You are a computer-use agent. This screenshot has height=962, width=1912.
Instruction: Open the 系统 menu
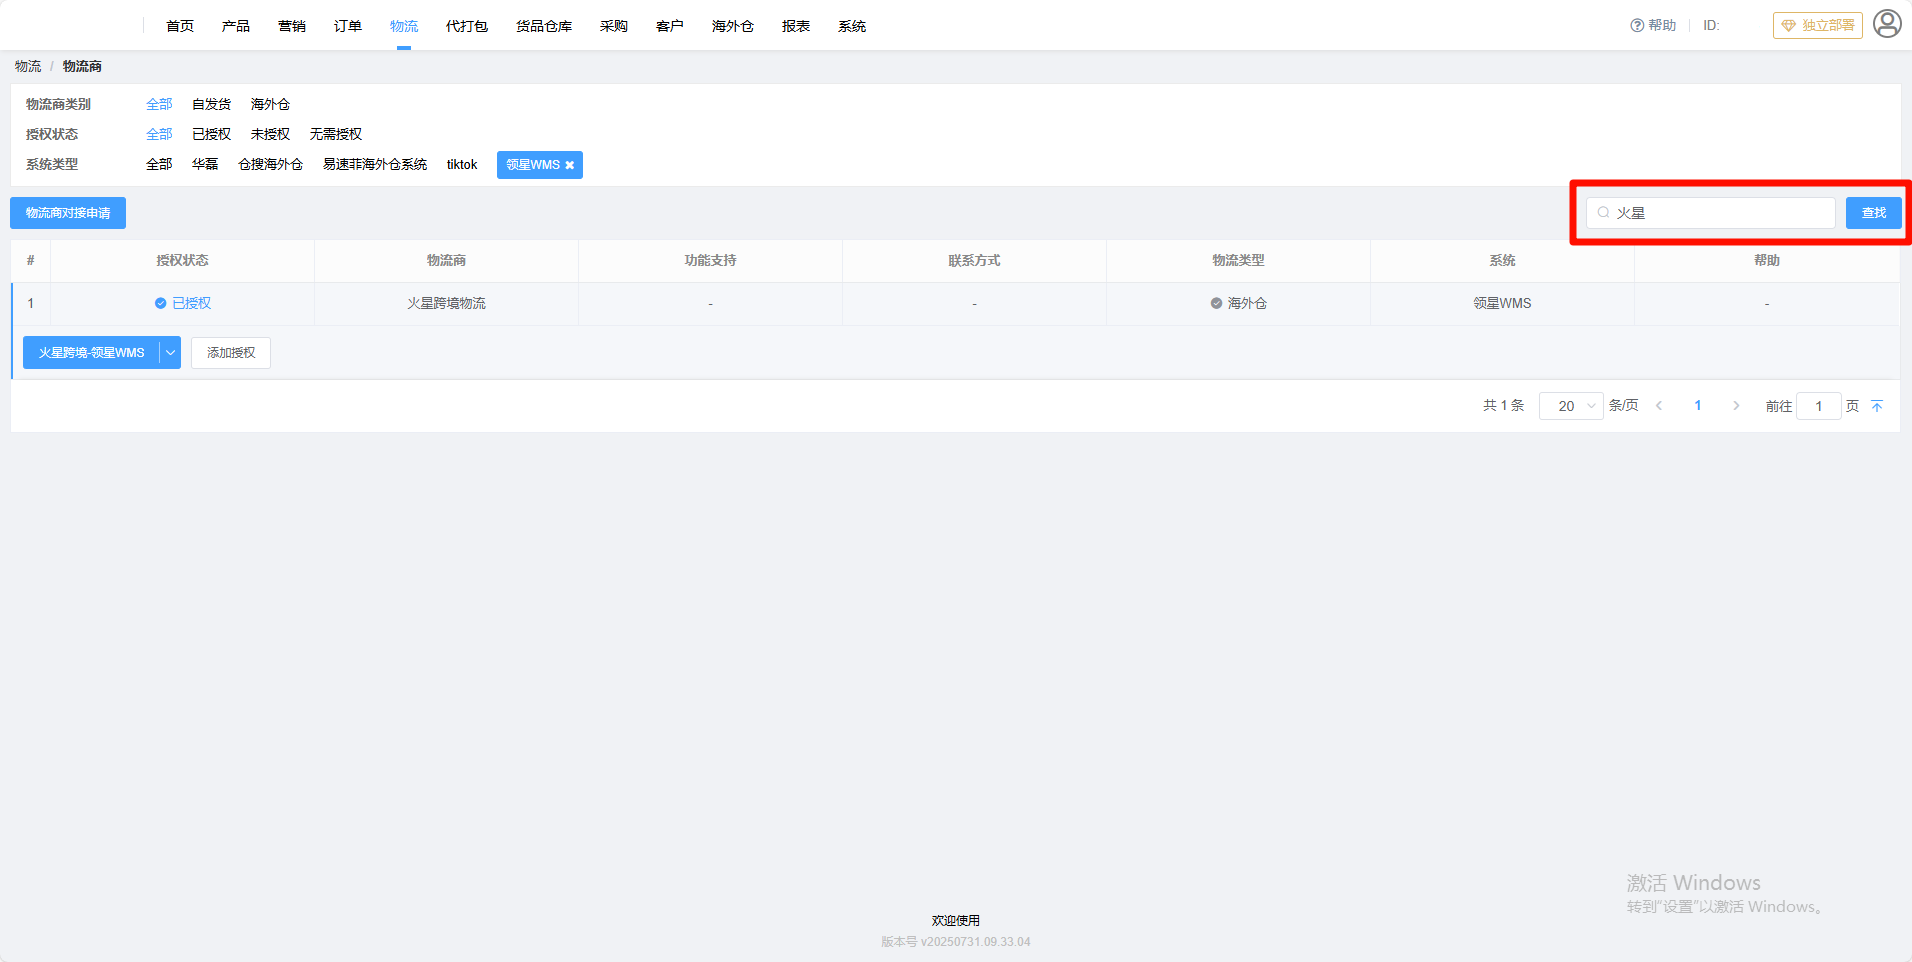[852, 26]
